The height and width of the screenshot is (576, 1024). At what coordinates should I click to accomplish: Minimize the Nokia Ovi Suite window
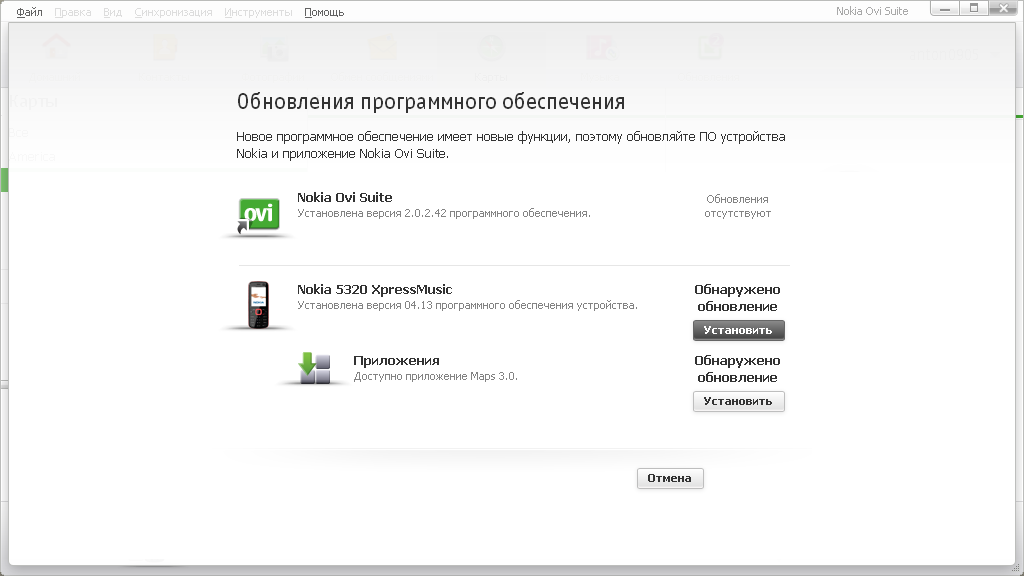pos(945,8)
